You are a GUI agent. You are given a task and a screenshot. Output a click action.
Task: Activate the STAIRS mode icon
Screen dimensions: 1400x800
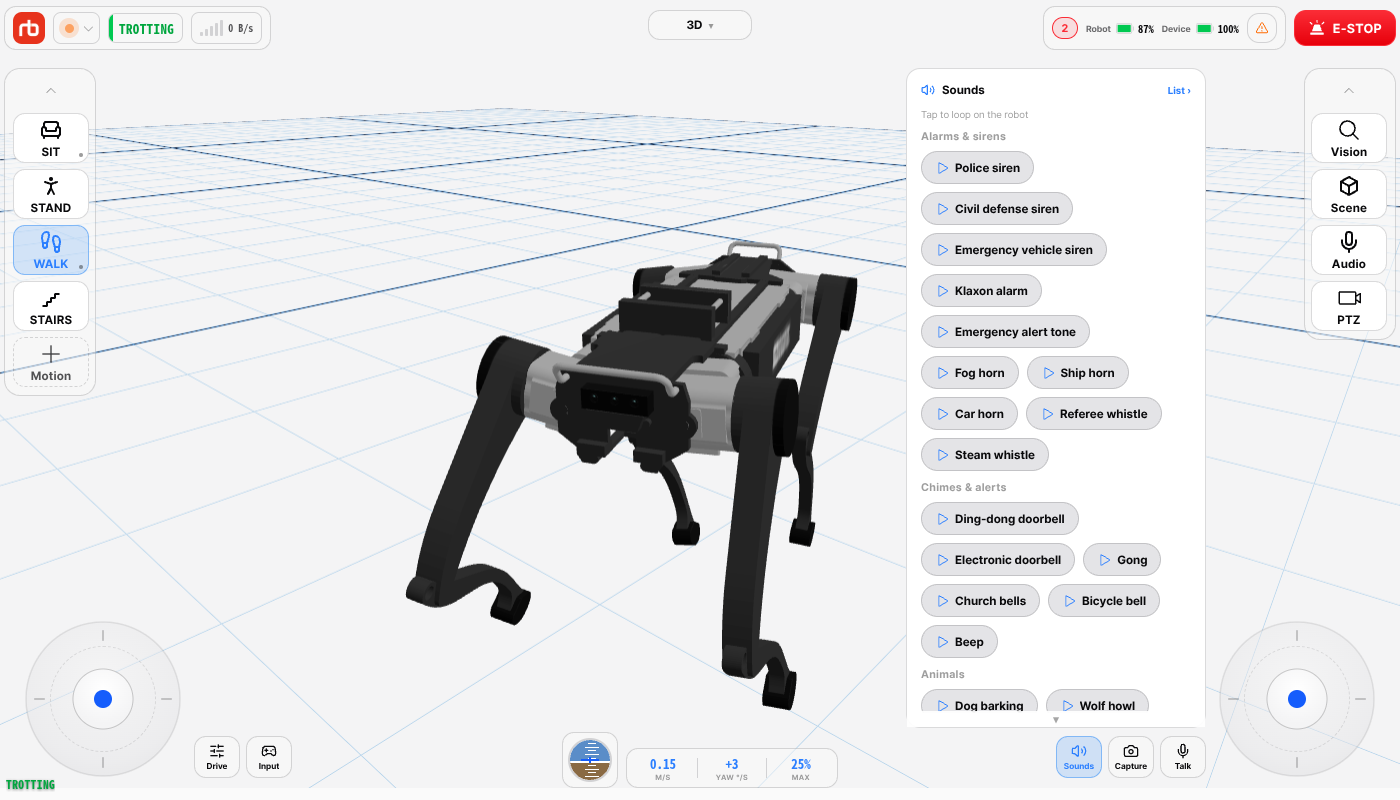(51, 300)
